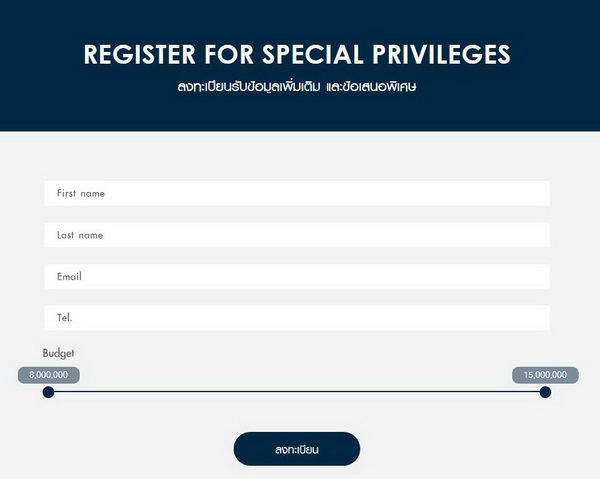Click the middle of the budget slider track
Viewport: 600px width, 479px height.
click(x=297, y=392)
